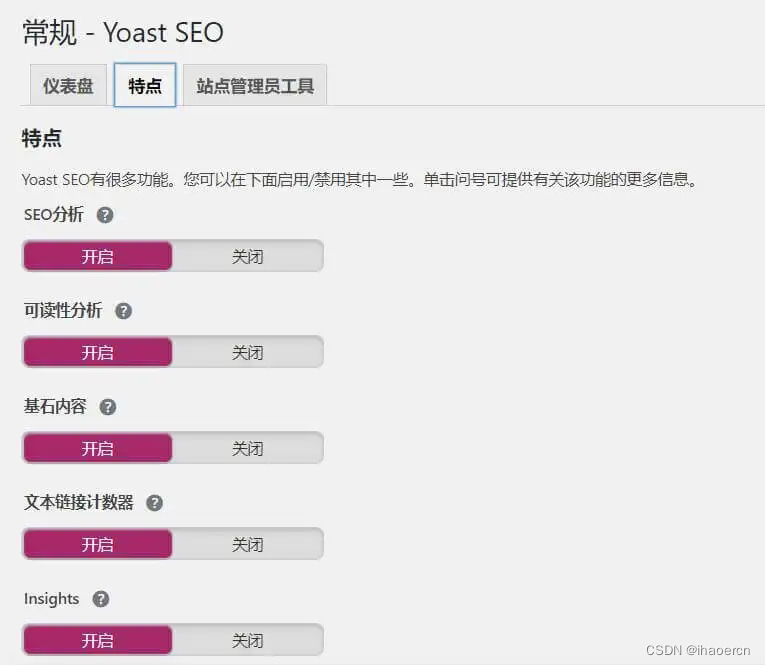Click the help icon beside Insights

[100, 599]
